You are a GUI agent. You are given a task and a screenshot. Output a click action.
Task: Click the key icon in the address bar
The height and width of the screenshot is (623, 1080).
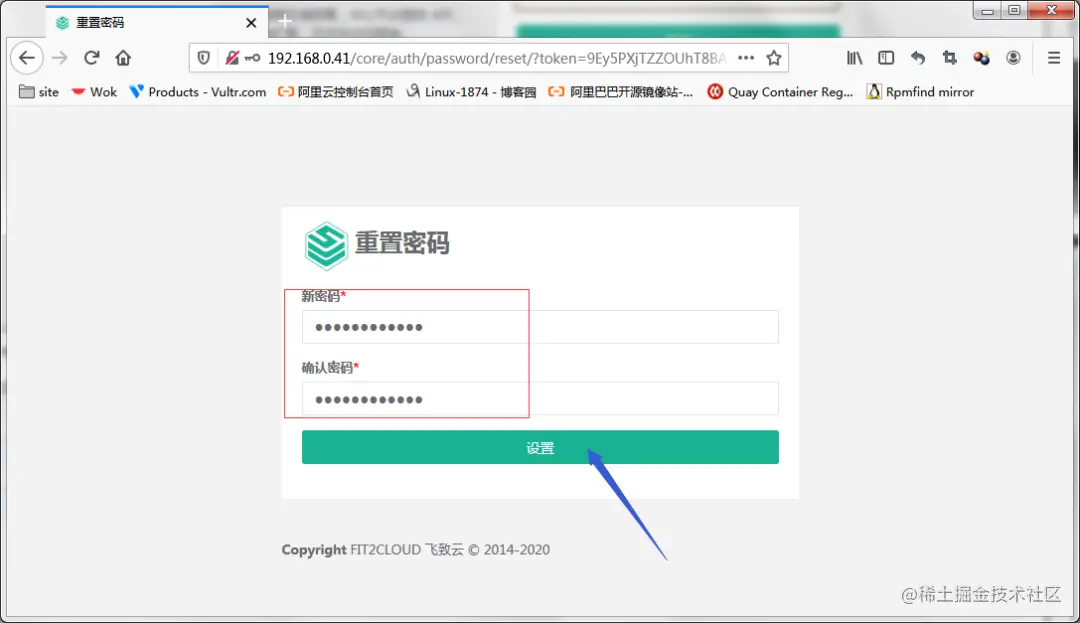tap(252, 58)
